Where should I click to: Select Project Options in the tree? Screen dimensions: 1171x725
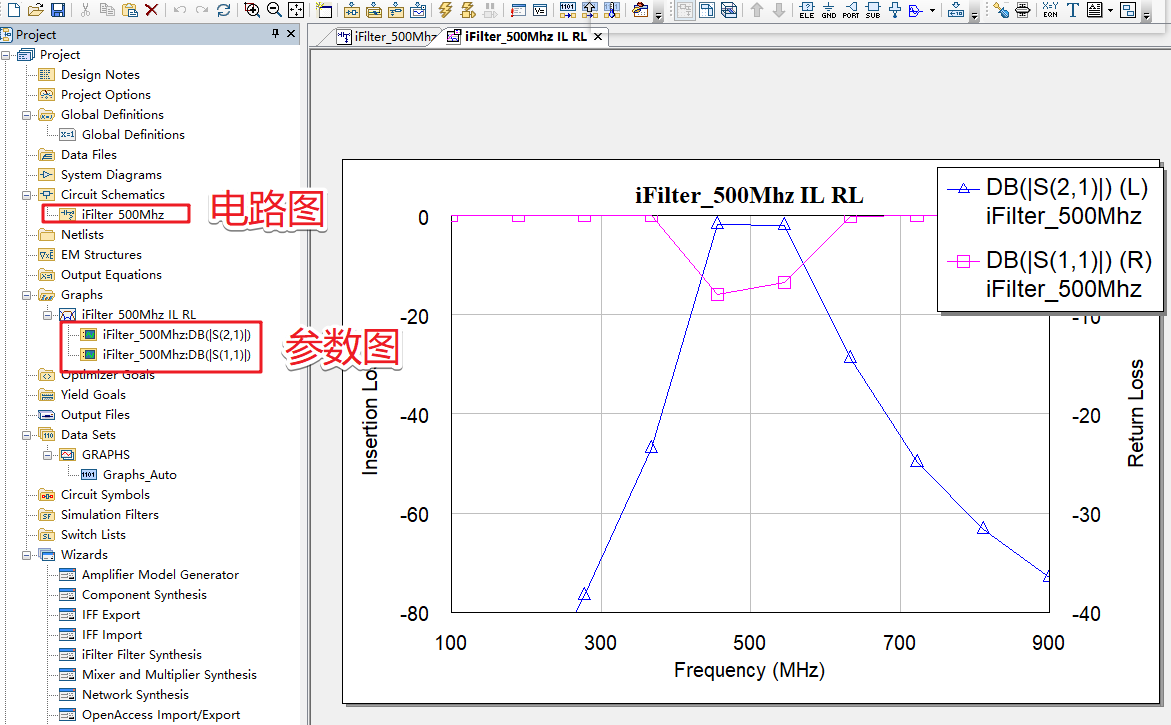coord(105,95)
